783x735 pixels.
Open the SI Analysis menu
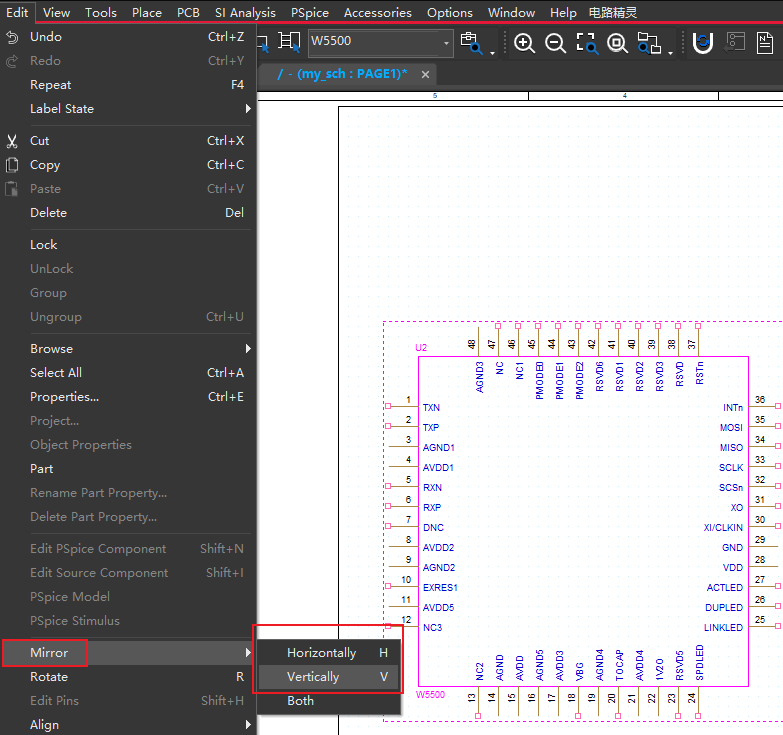245,12
